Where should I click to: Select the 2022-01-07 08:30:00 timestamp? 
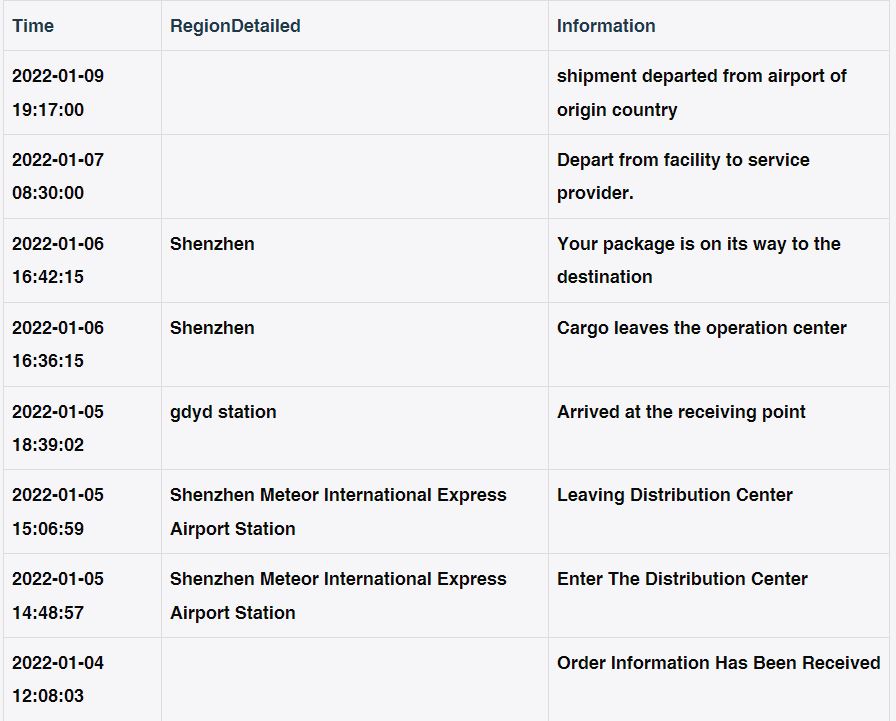click(x=58, y=176)
